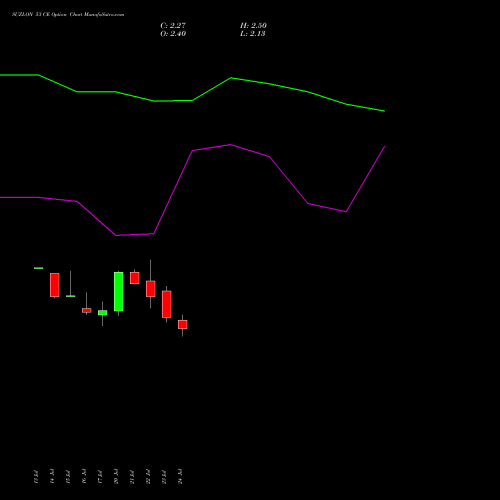Click the open value O: 2.40
Image resolution: width=500 pixels, height=500 pixels.
pos(173,33)
